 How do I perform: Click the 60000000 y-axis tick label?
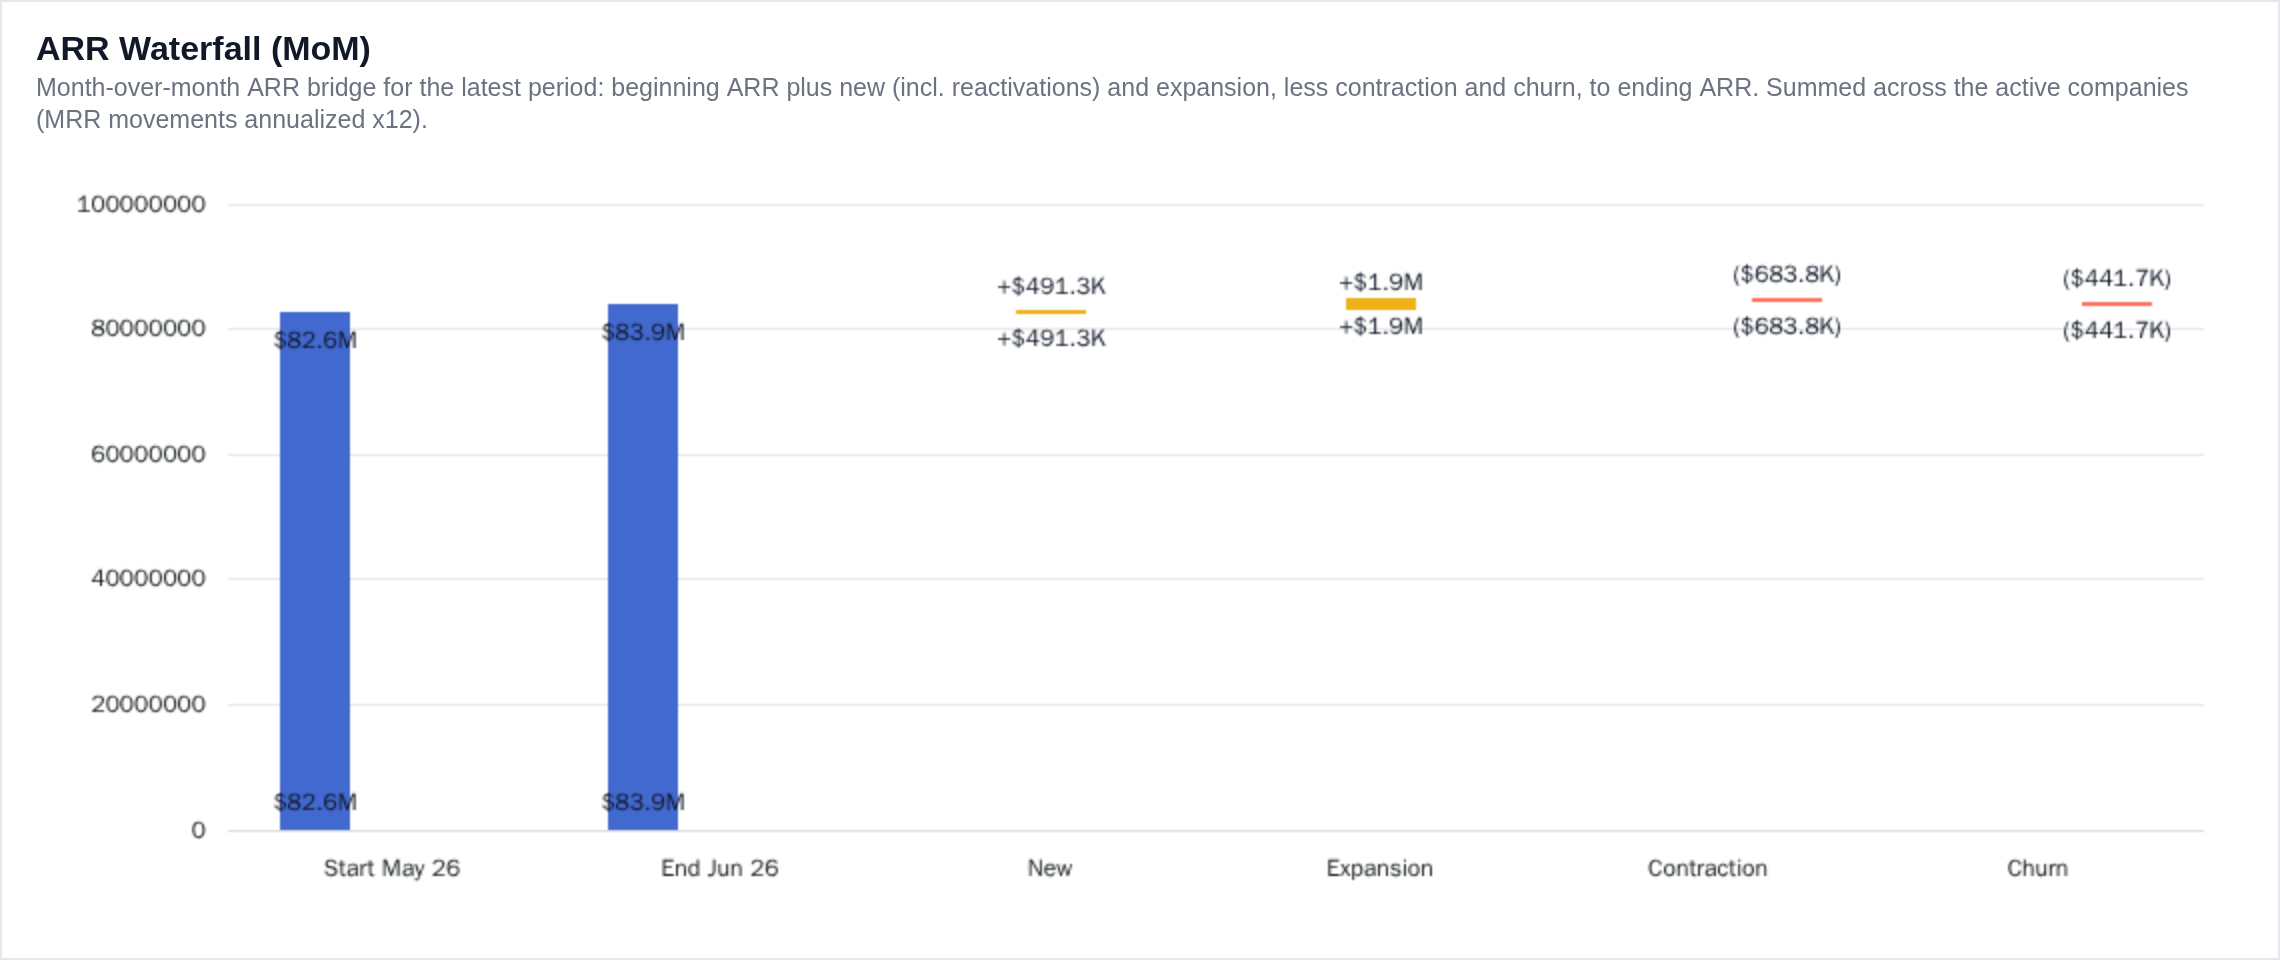point(148,454)
